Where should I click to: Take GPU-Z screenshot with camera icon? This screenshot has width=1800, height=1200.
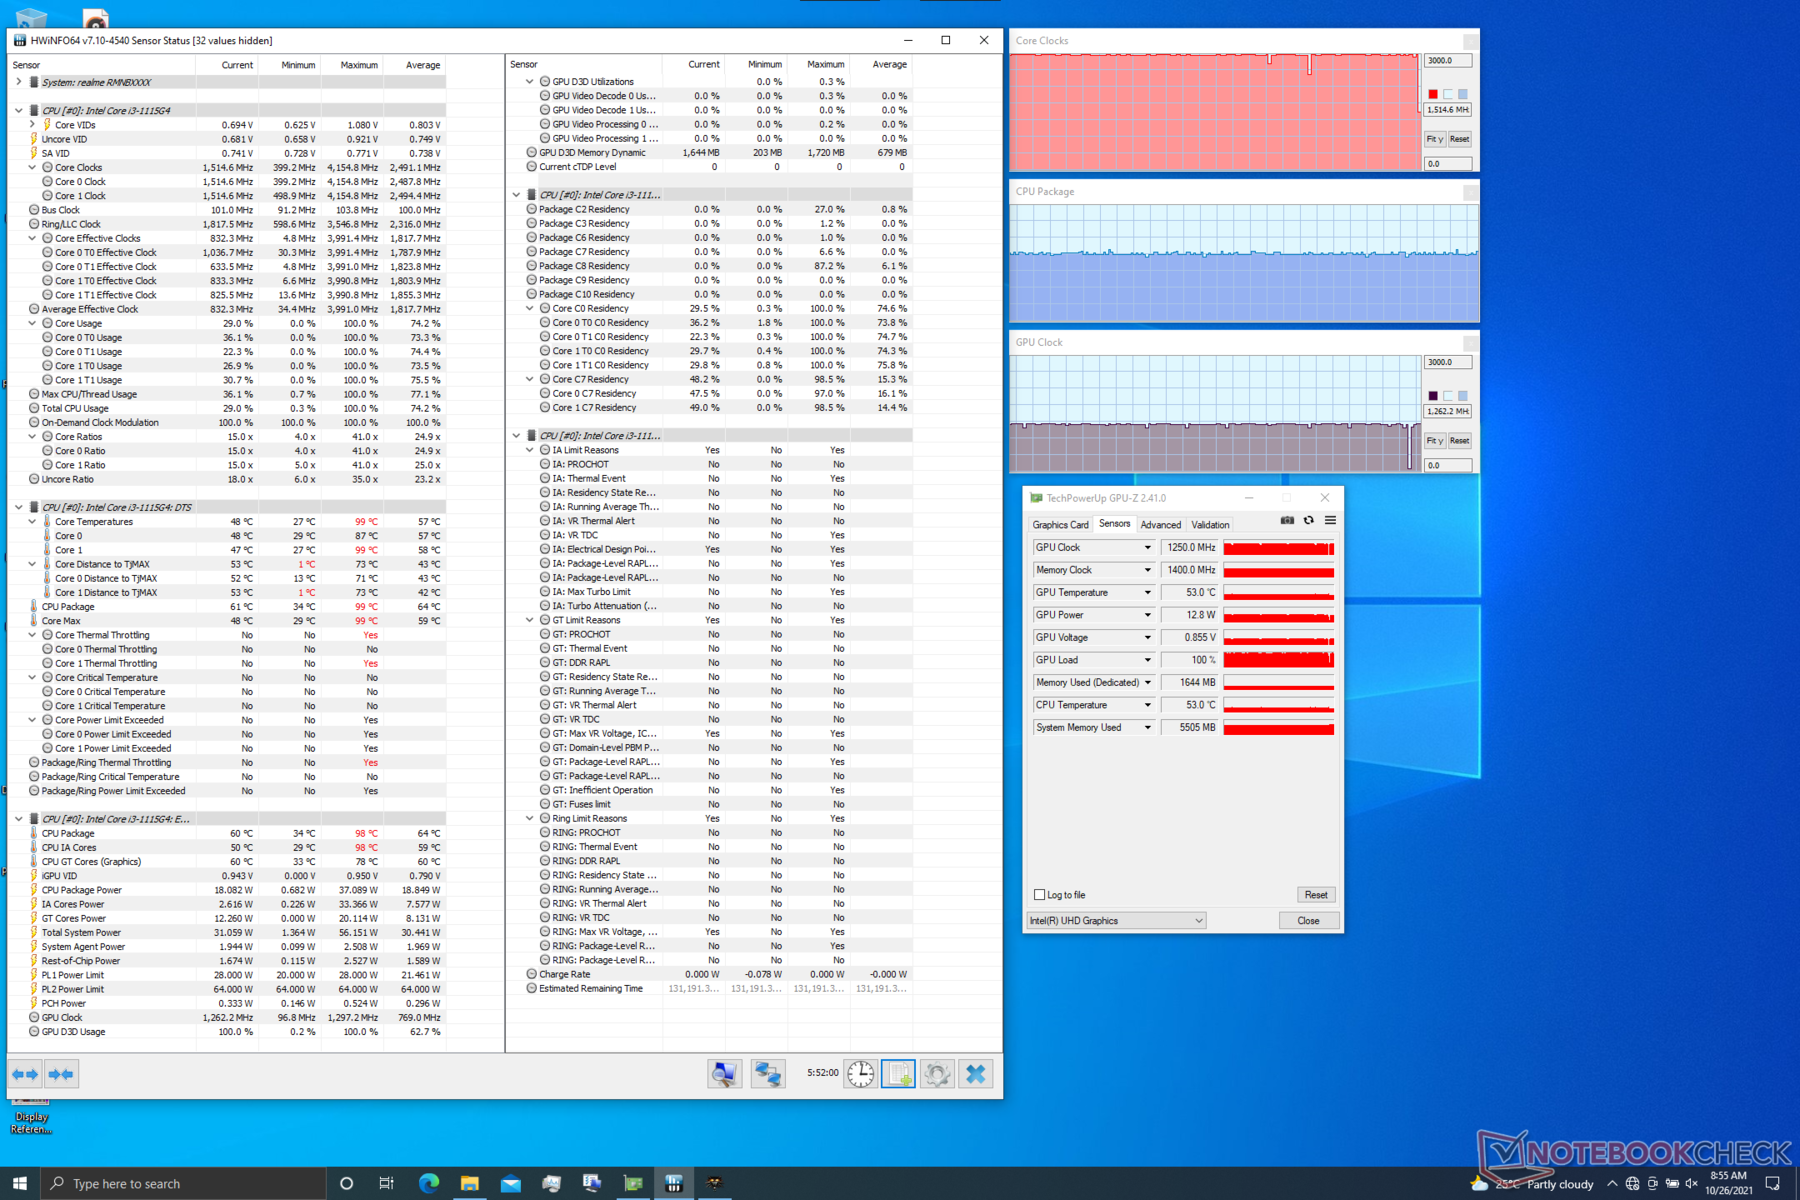click(x=1287, y=520)
